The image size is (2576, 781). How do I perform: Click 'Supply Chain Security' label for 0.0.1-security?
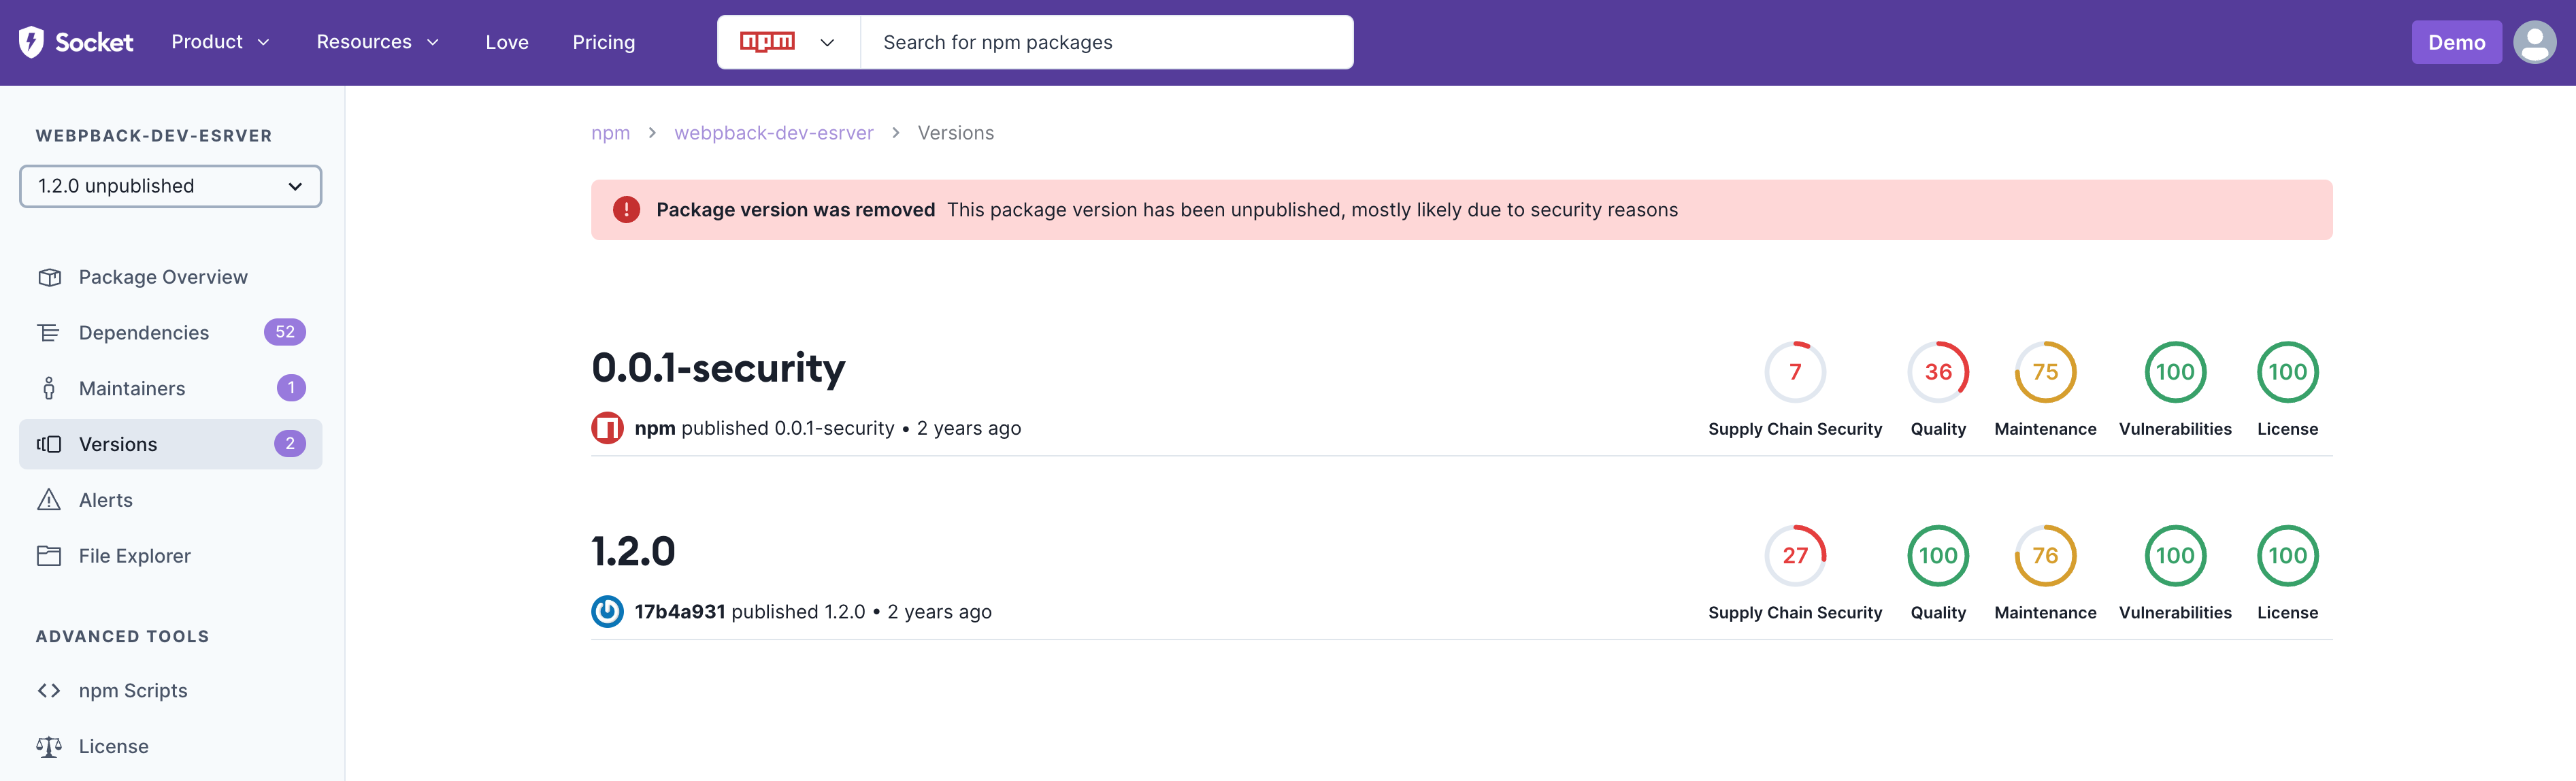(x=1795, y=429)
